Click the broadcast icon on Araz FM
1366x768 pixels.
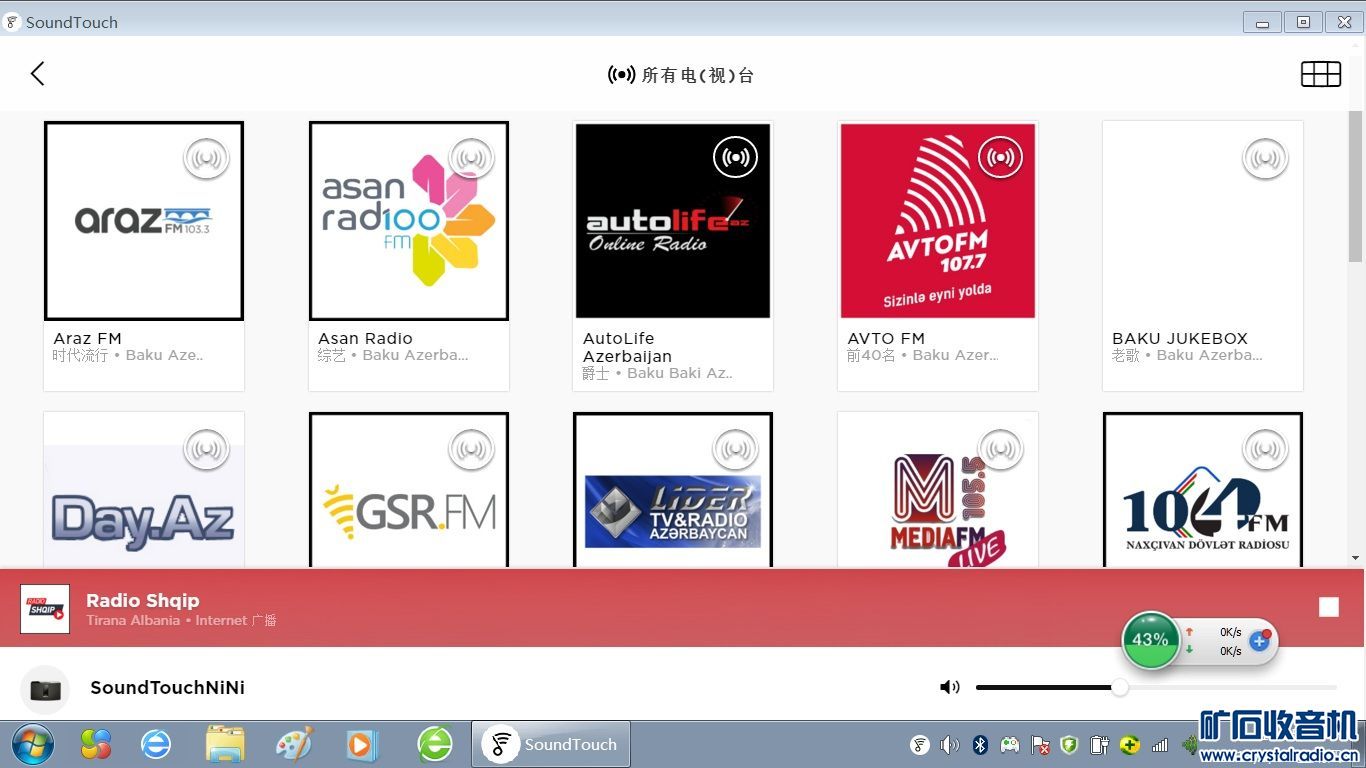pyautogui.click(x=207, y=158)
